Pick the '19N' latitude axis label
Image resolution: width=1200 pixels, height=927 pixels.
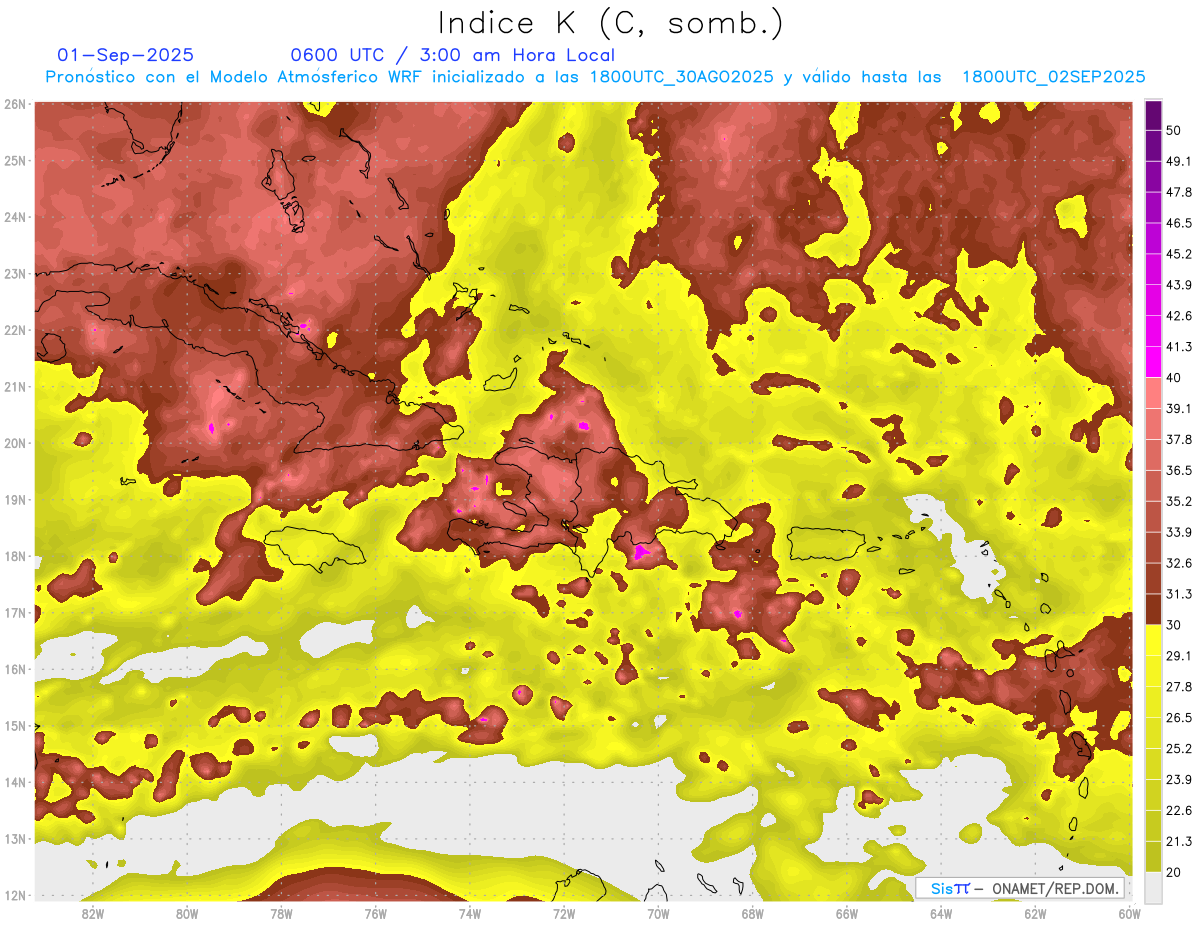click(15, 499)
